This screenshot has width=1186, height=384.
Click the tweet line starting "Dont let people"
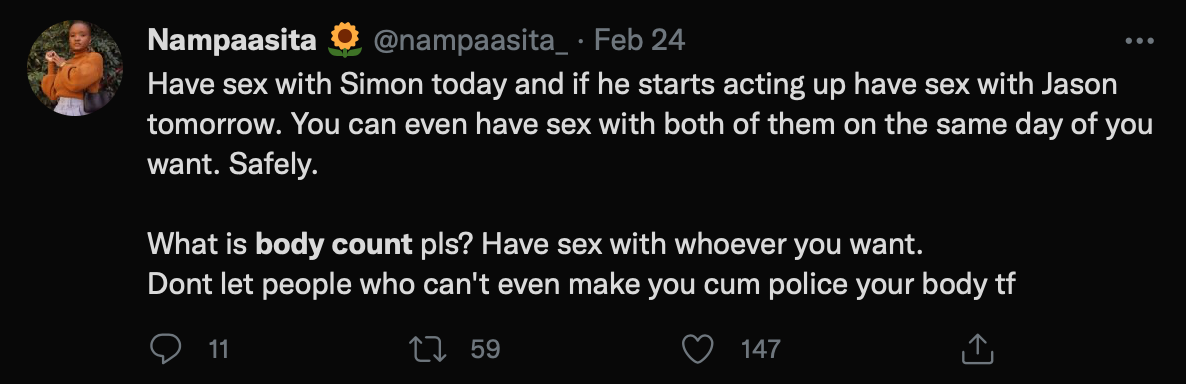coord(581,285)
